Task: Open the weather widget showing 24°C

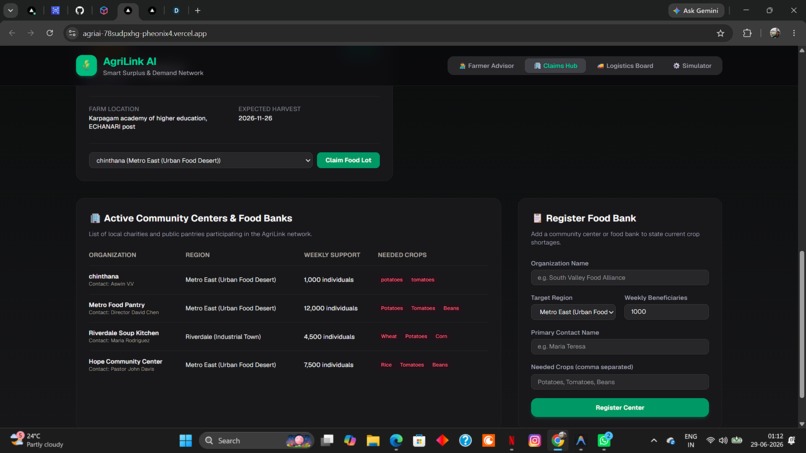Action: pyautogui.click(x=37, y=441)
